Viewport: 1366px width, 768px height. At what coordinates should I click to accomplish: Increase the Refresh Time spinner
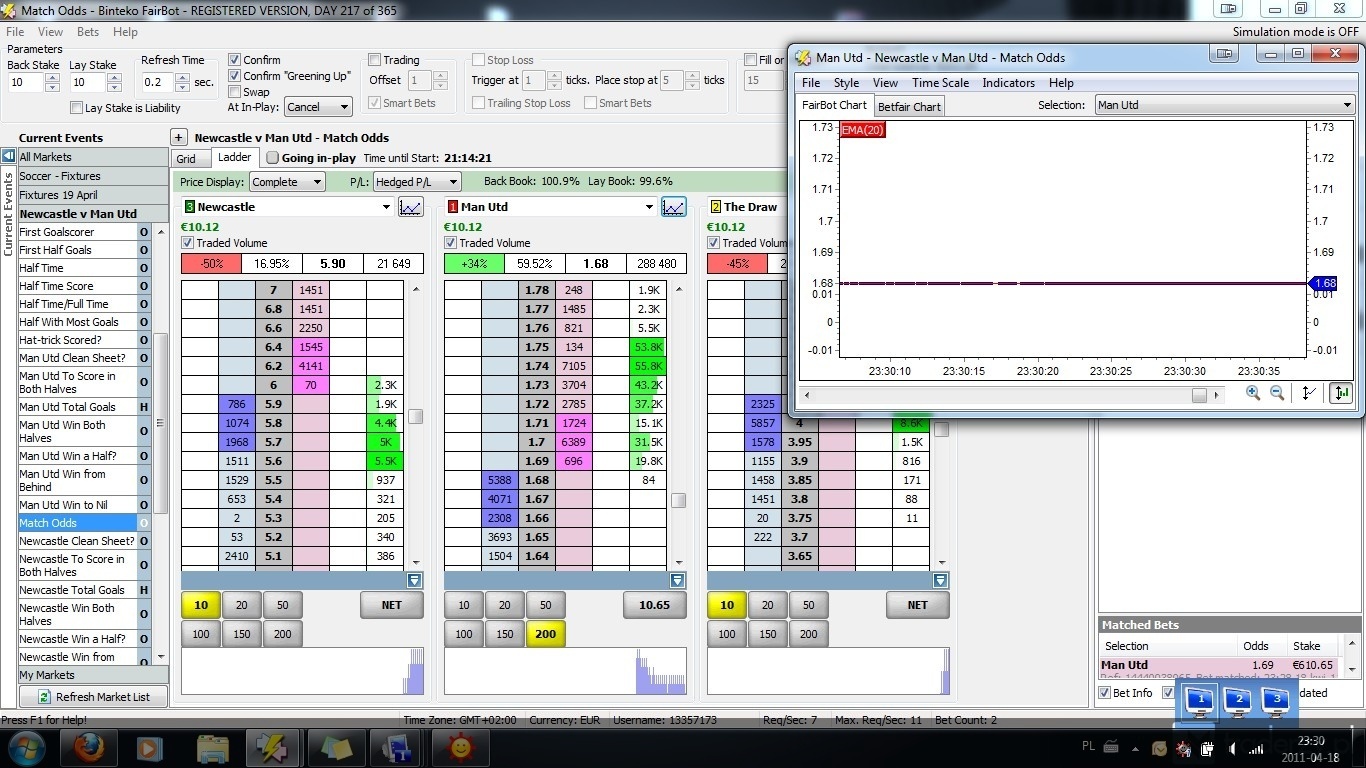184,77
